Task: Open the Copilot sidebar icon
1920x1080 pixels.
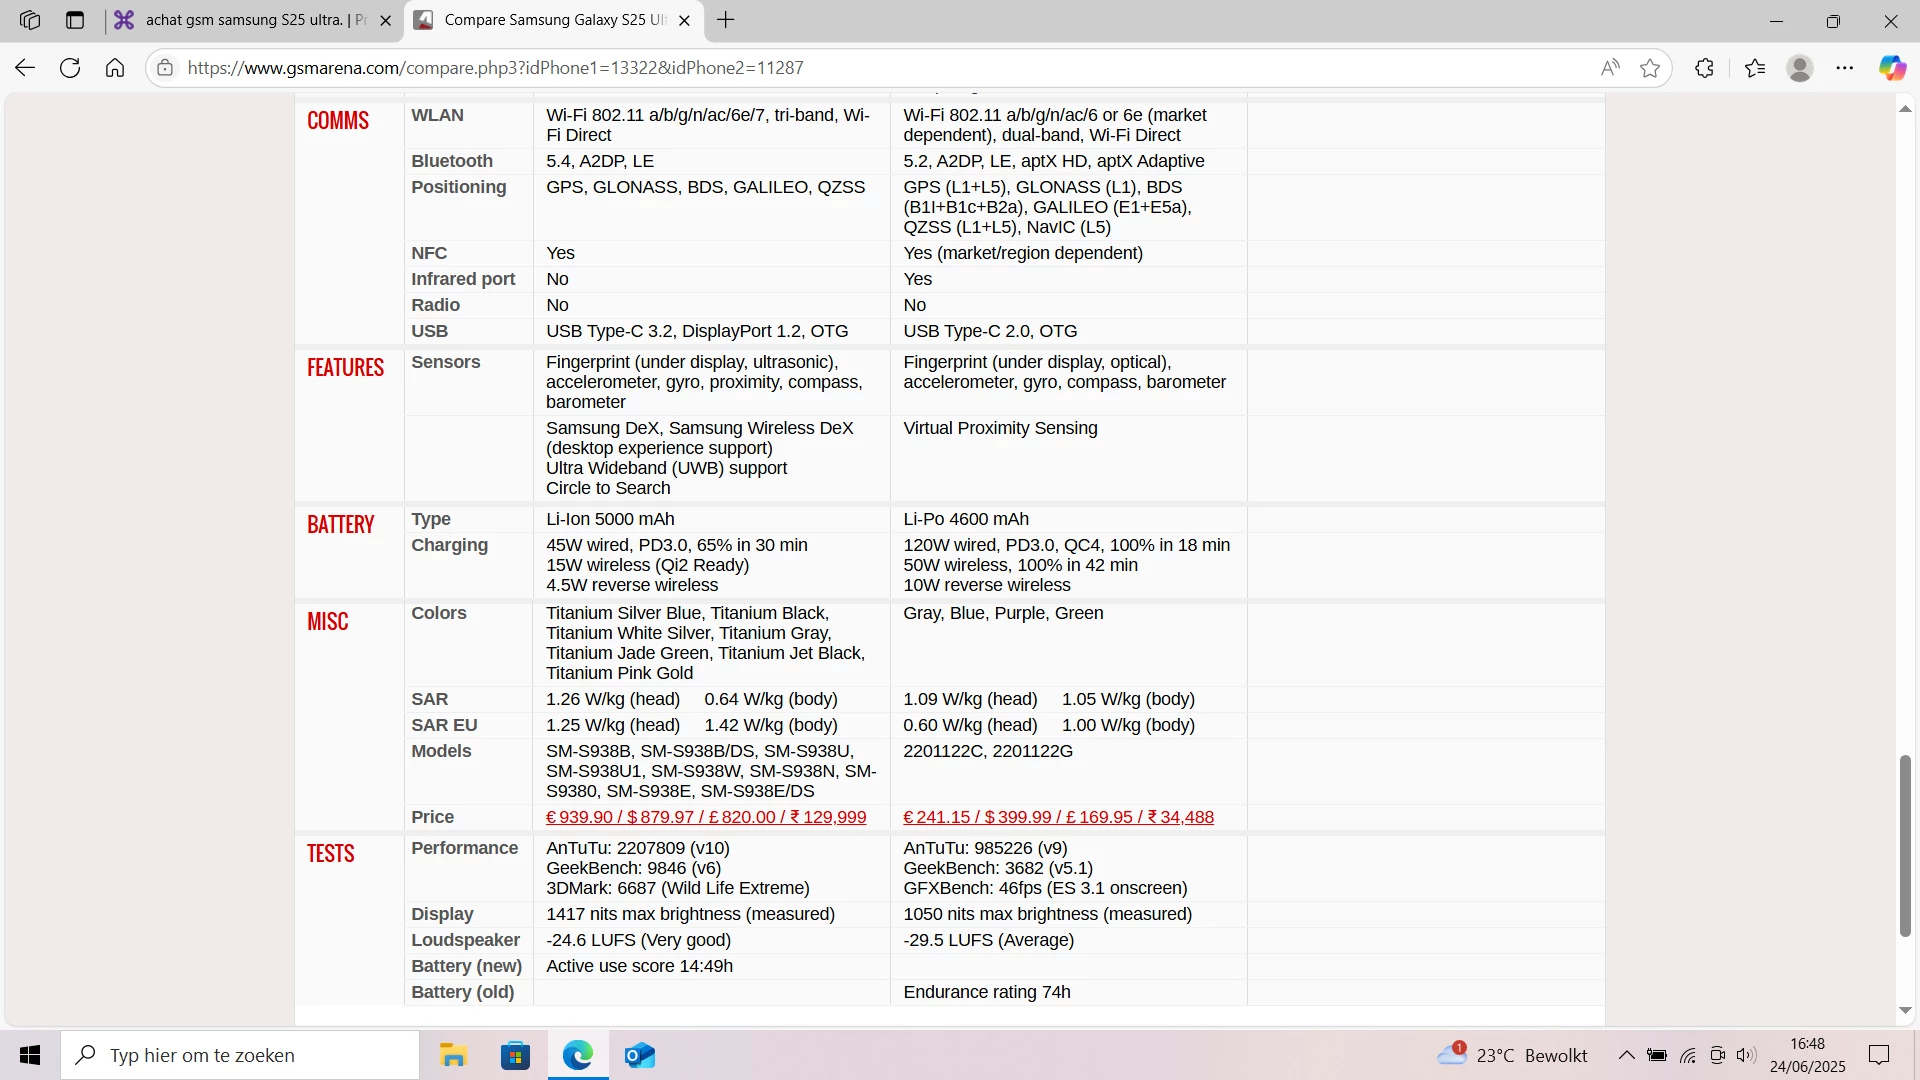Action: click(1891, 68)
